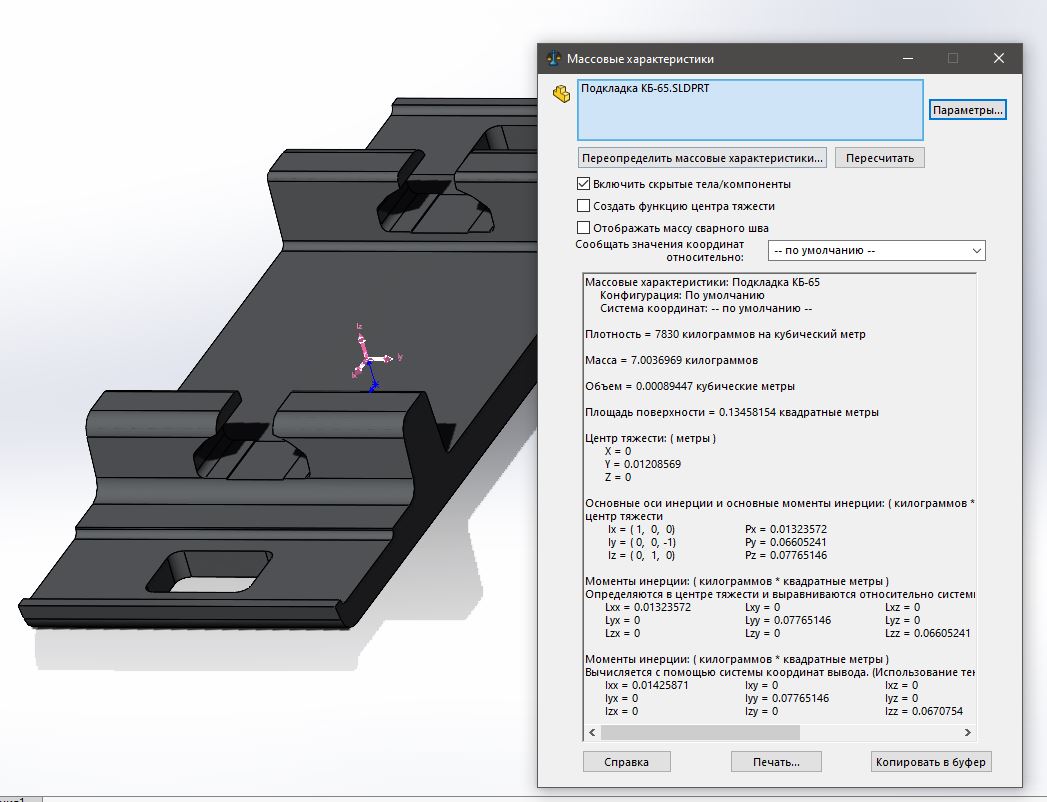Click the Параметры... button
This screenshot has width=1047, height=802.
[x=968, y=110]
